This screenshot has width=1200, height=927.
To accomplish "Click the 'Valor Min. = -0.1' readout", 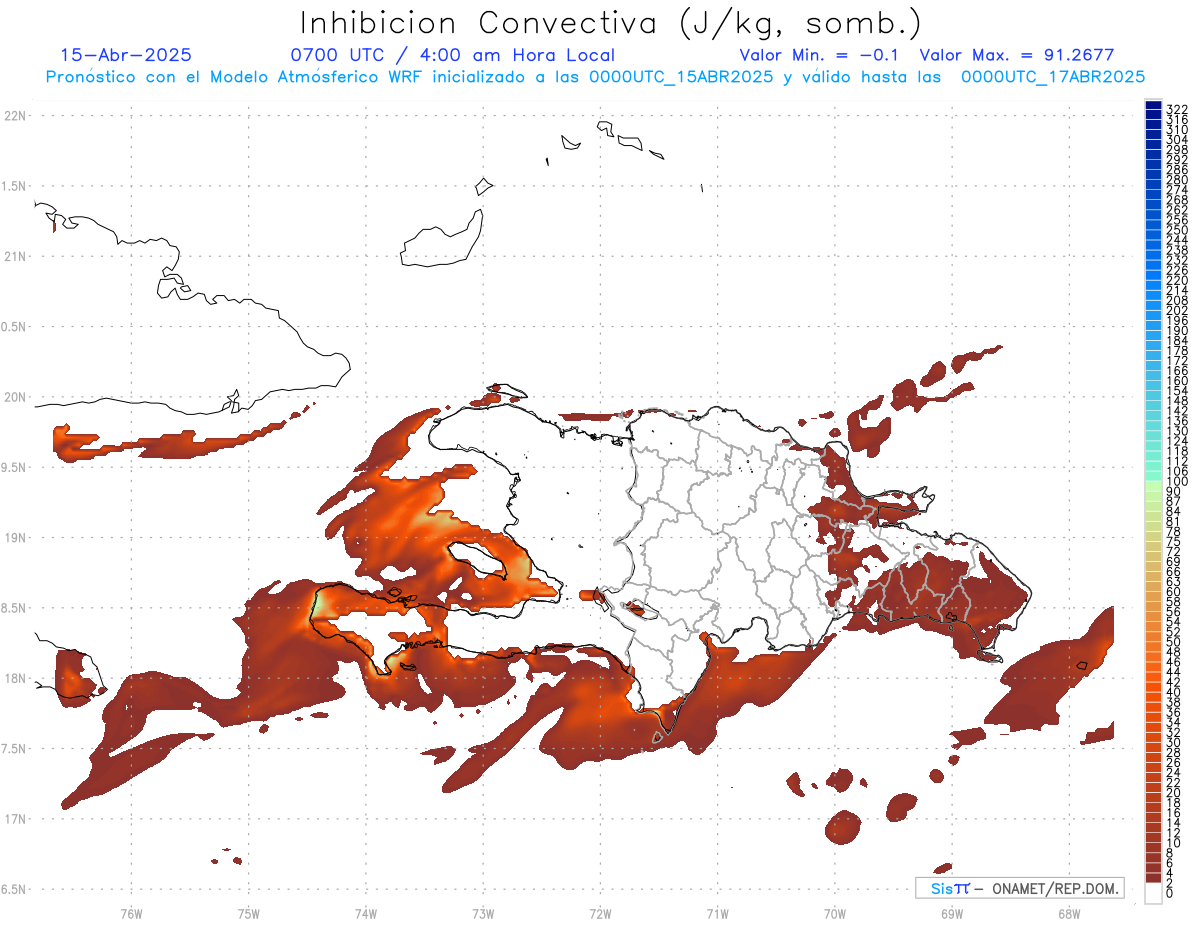I will (x=819, y=55).
